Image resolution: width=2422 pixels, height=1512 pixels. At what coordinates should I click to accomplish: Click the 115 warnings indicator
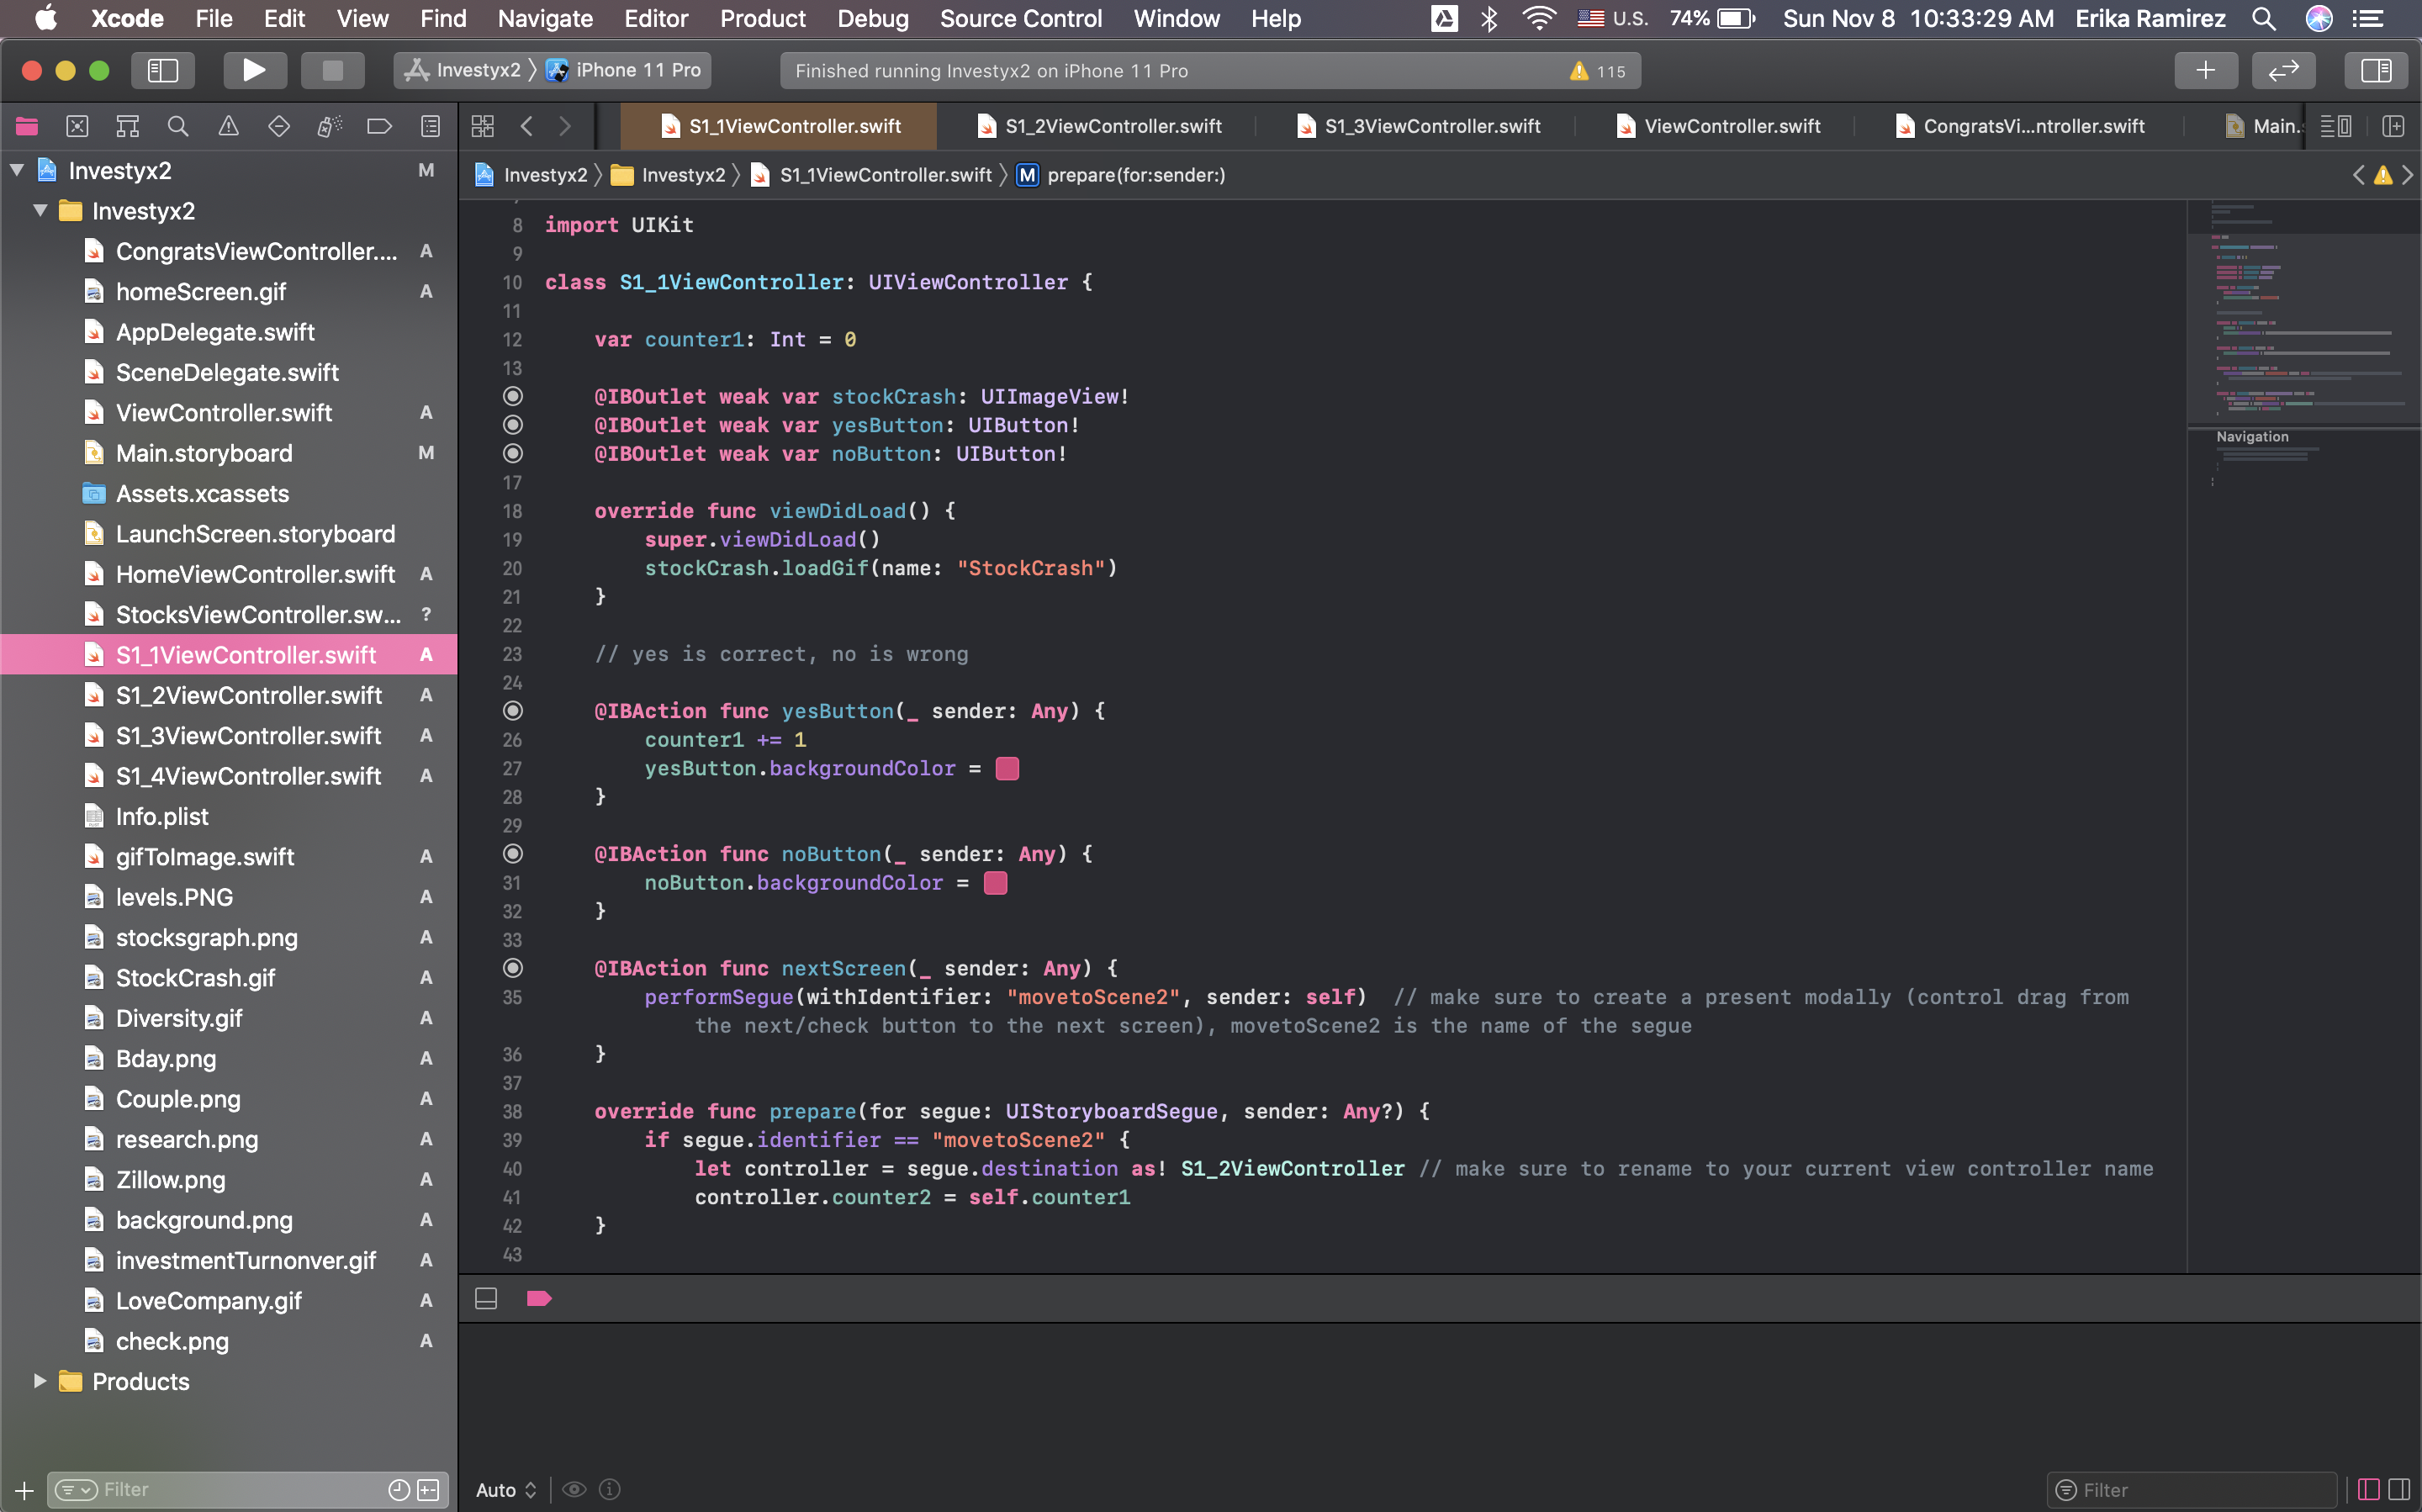coord(1598,71)
